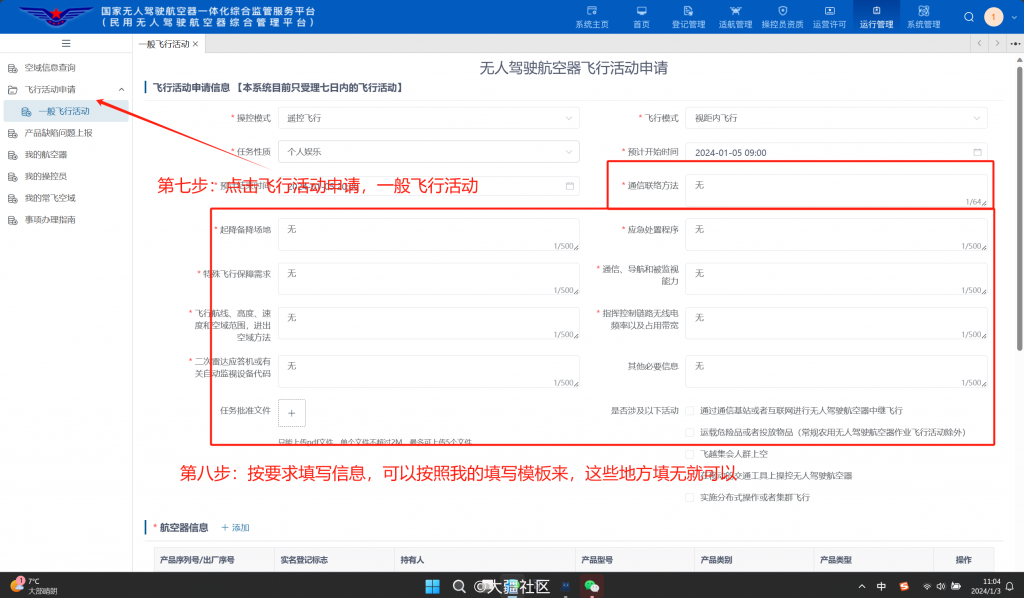1024x598 pixels.
Task: Collapse the 飞行活动申请 sidebar group
Action: click(120, 87)
